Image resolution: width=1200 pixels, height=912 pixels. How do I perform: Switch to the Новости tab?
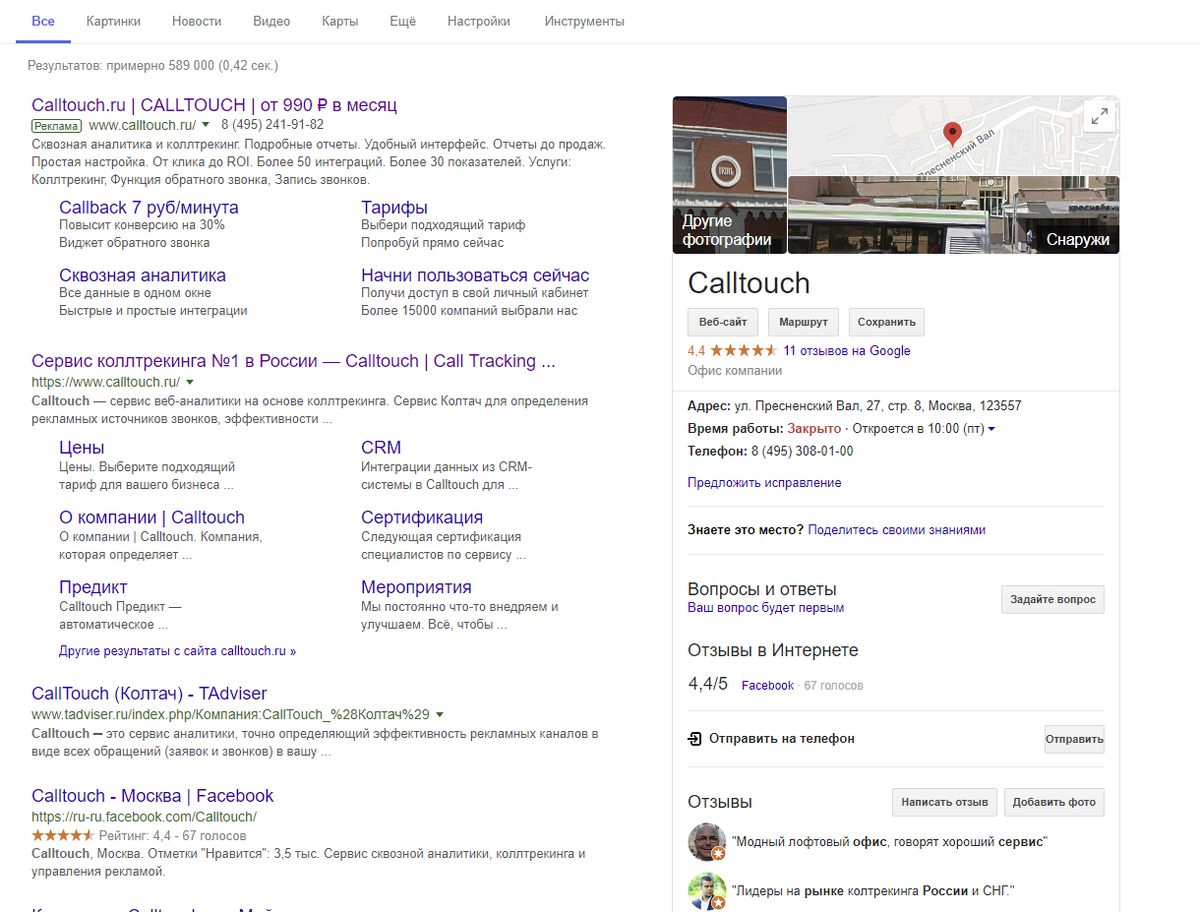pos(197,21)
